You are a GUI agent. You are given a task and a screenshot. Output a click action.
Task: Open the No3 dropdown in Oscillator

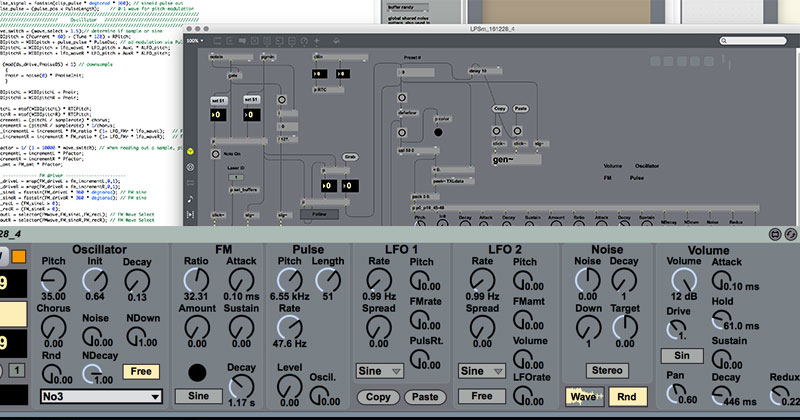(101, 397)
